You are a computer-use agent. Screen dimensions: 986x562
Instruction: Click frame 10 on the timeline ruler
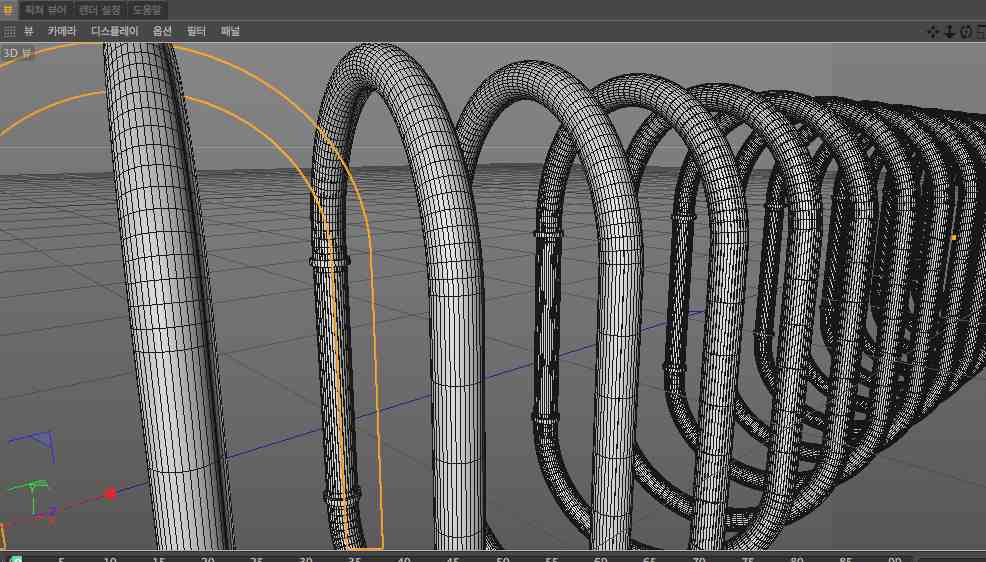coord(110,558)
